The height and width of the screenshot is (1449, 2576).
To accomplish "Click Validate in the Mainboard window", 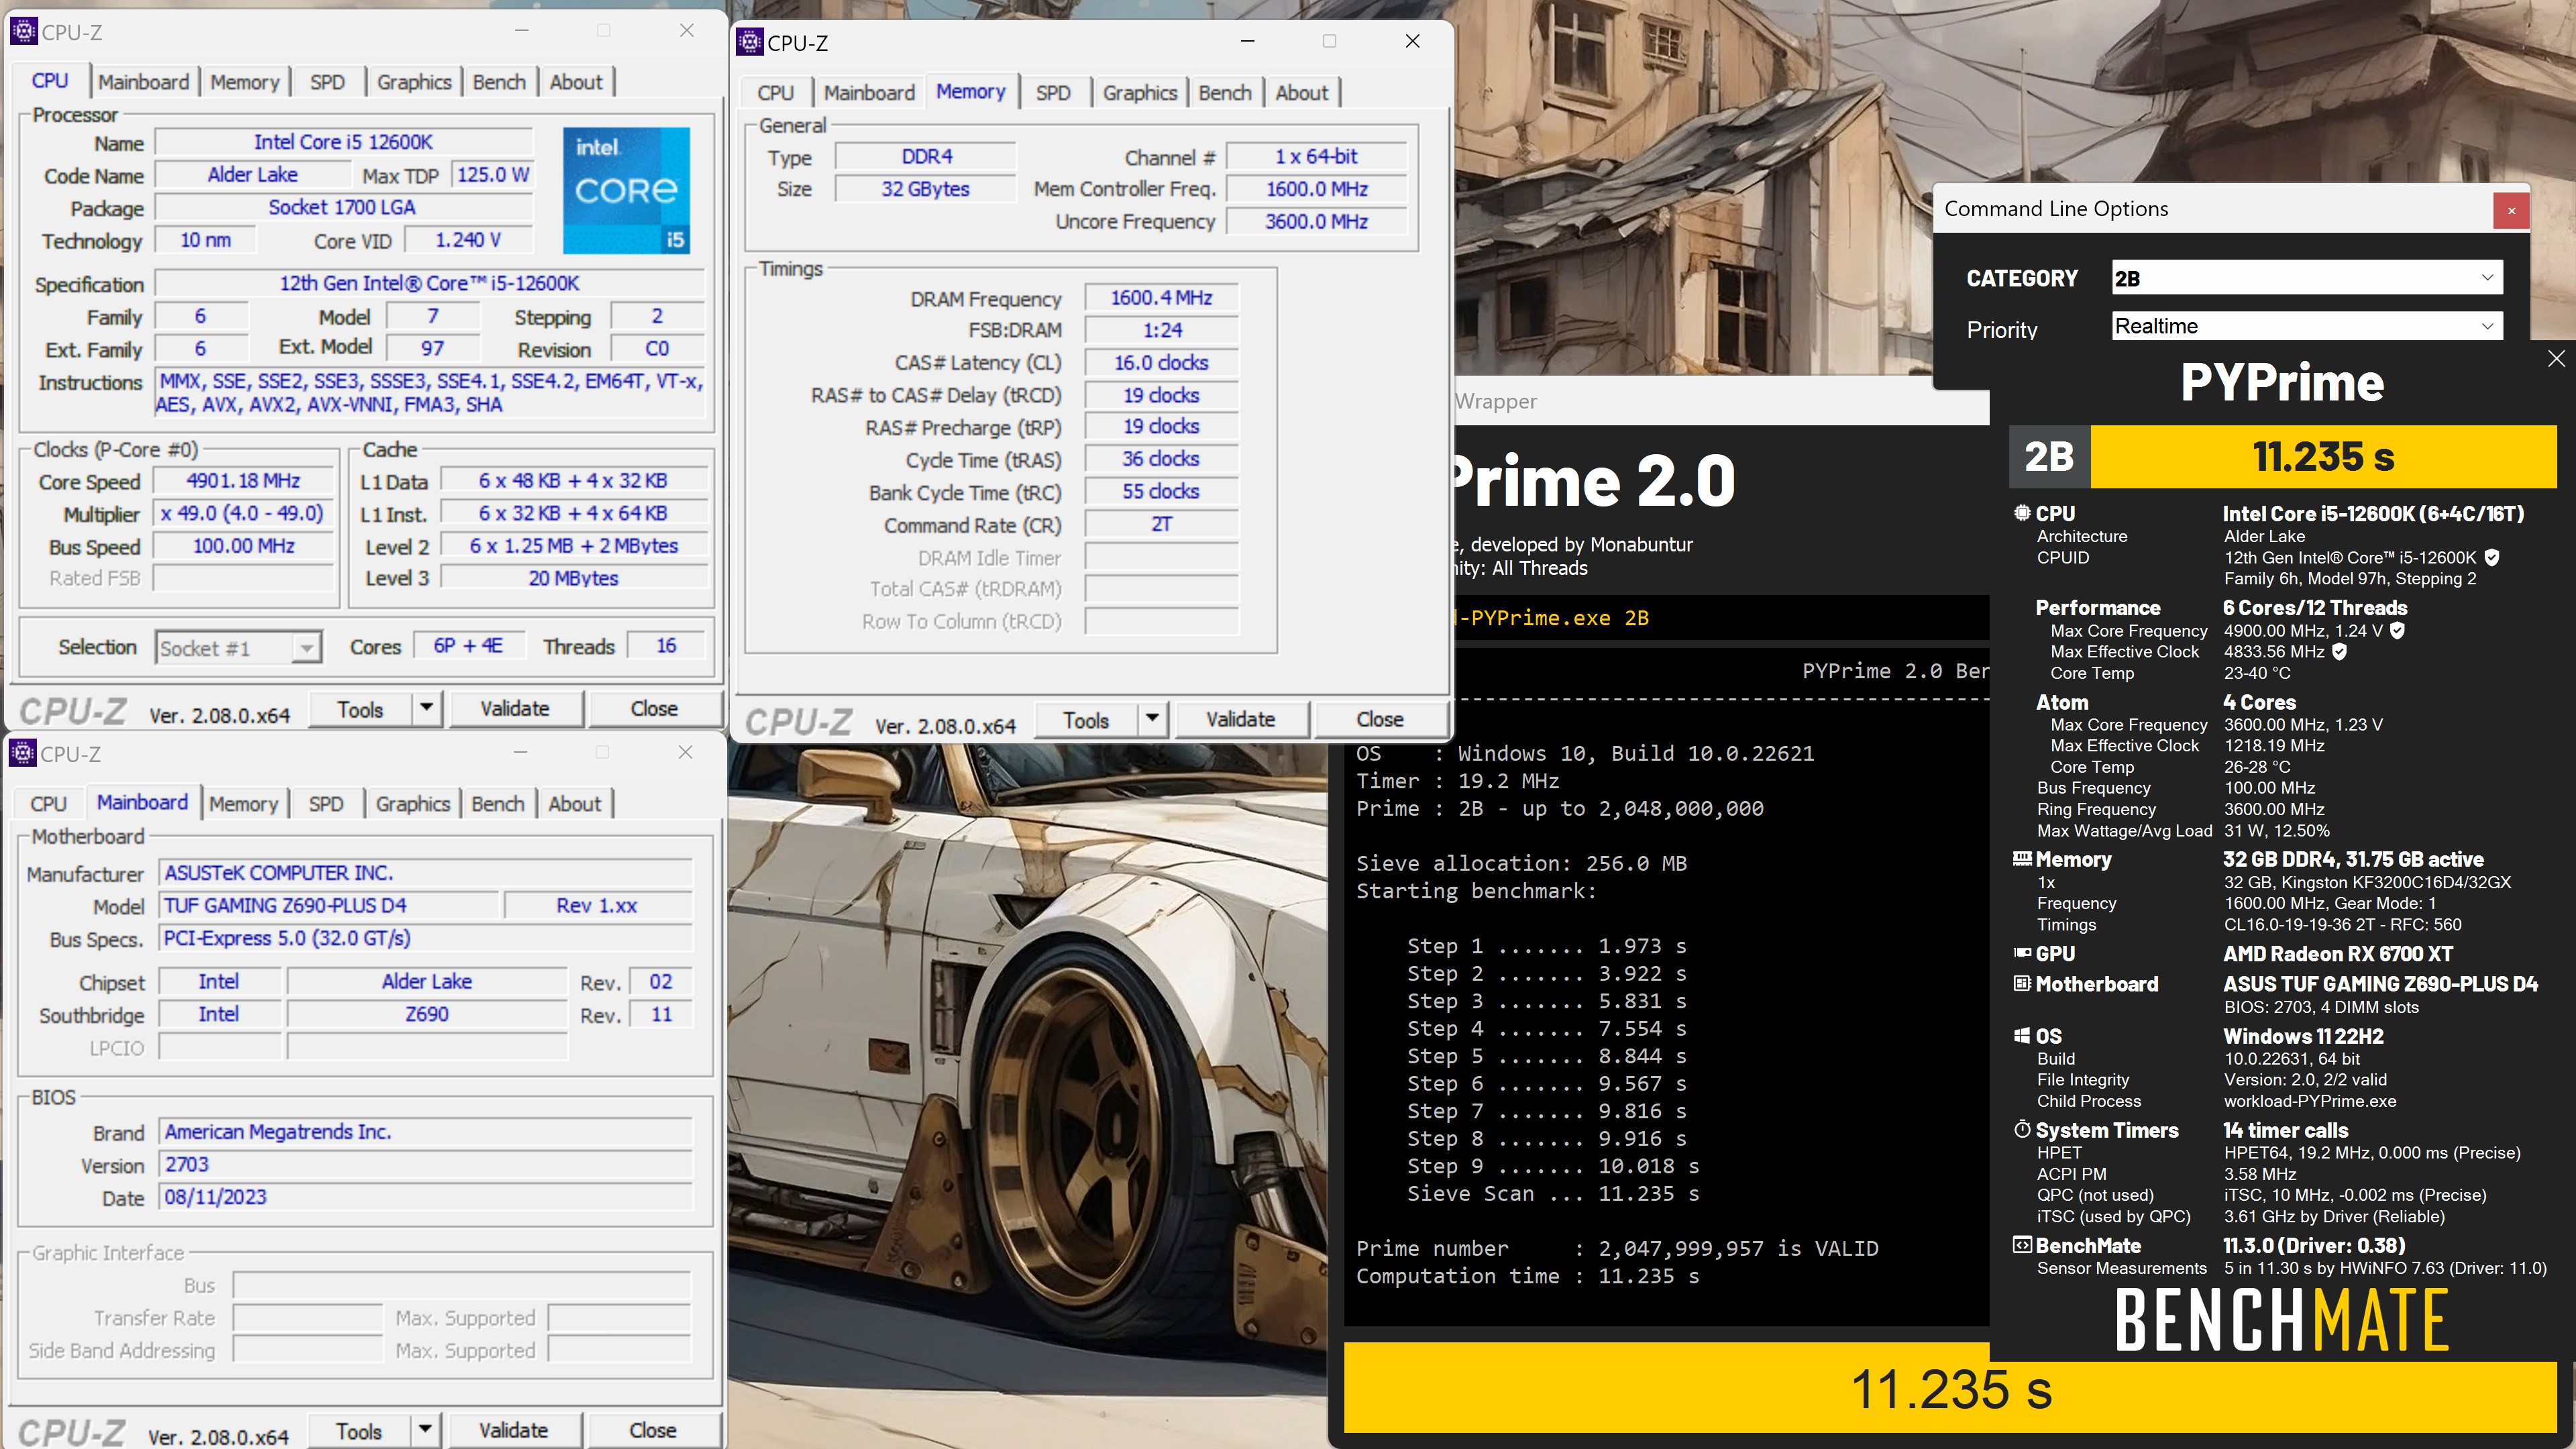I will (x=514, y=1430).
